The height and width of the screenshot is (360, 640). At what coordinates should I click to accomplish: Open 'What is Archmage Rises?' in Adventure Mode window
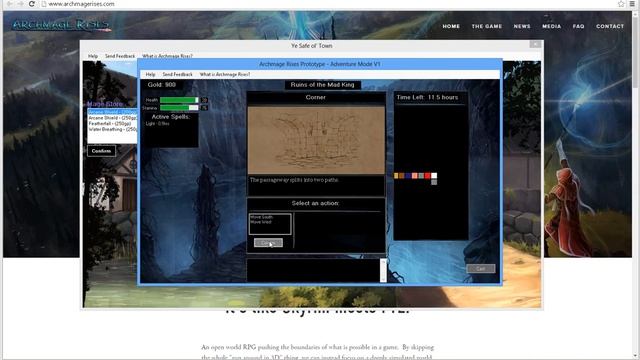click(224, 74)
